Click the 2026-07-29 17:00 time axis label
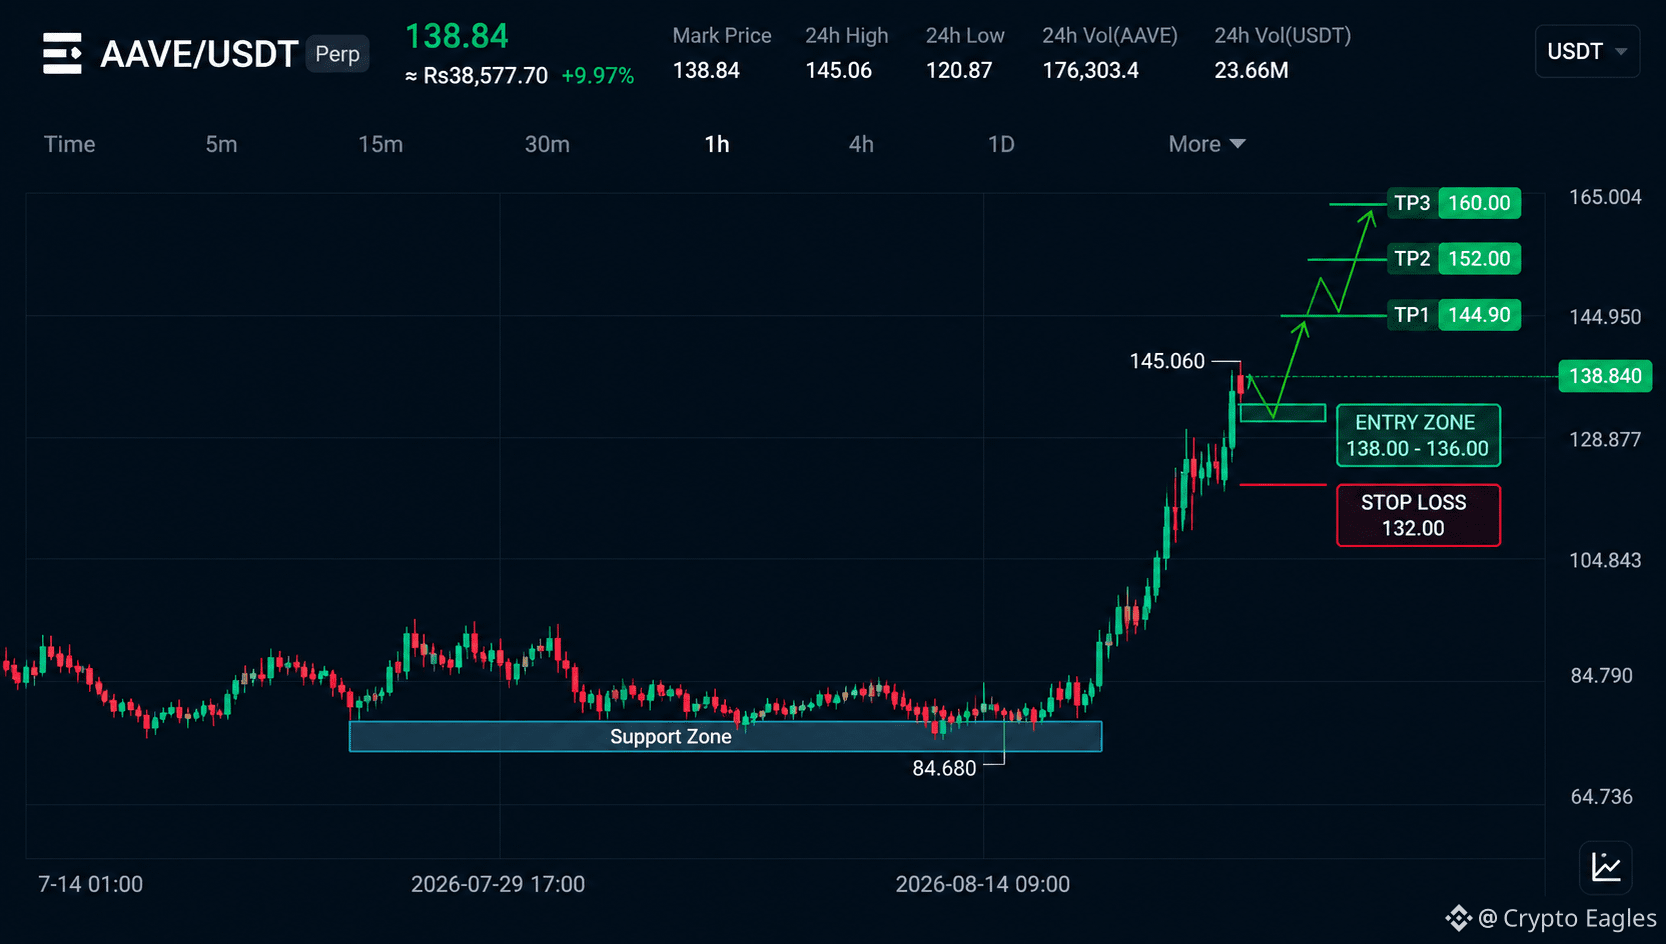The image size is (1666, 944). [498, 884]
